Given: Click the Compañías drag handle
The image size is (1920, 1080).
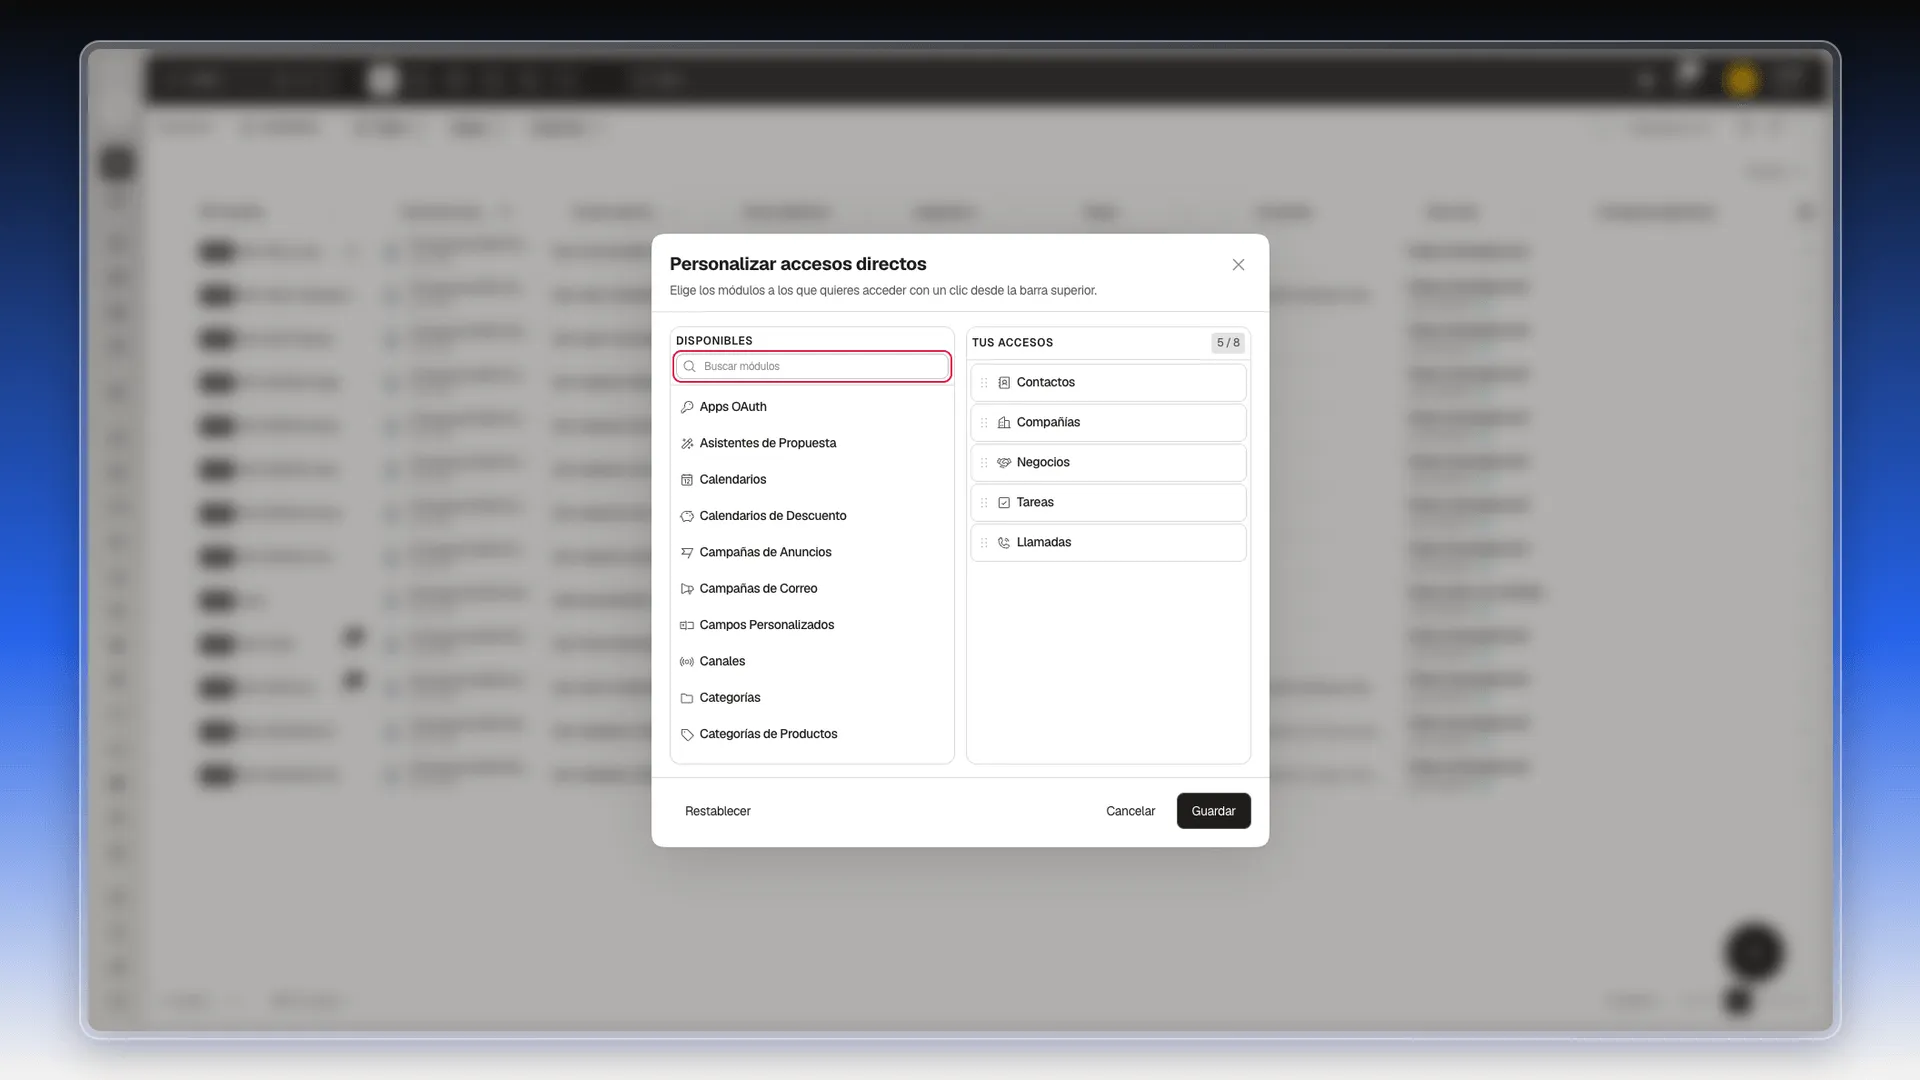Looking at the screenshot, I should (984, 423).
